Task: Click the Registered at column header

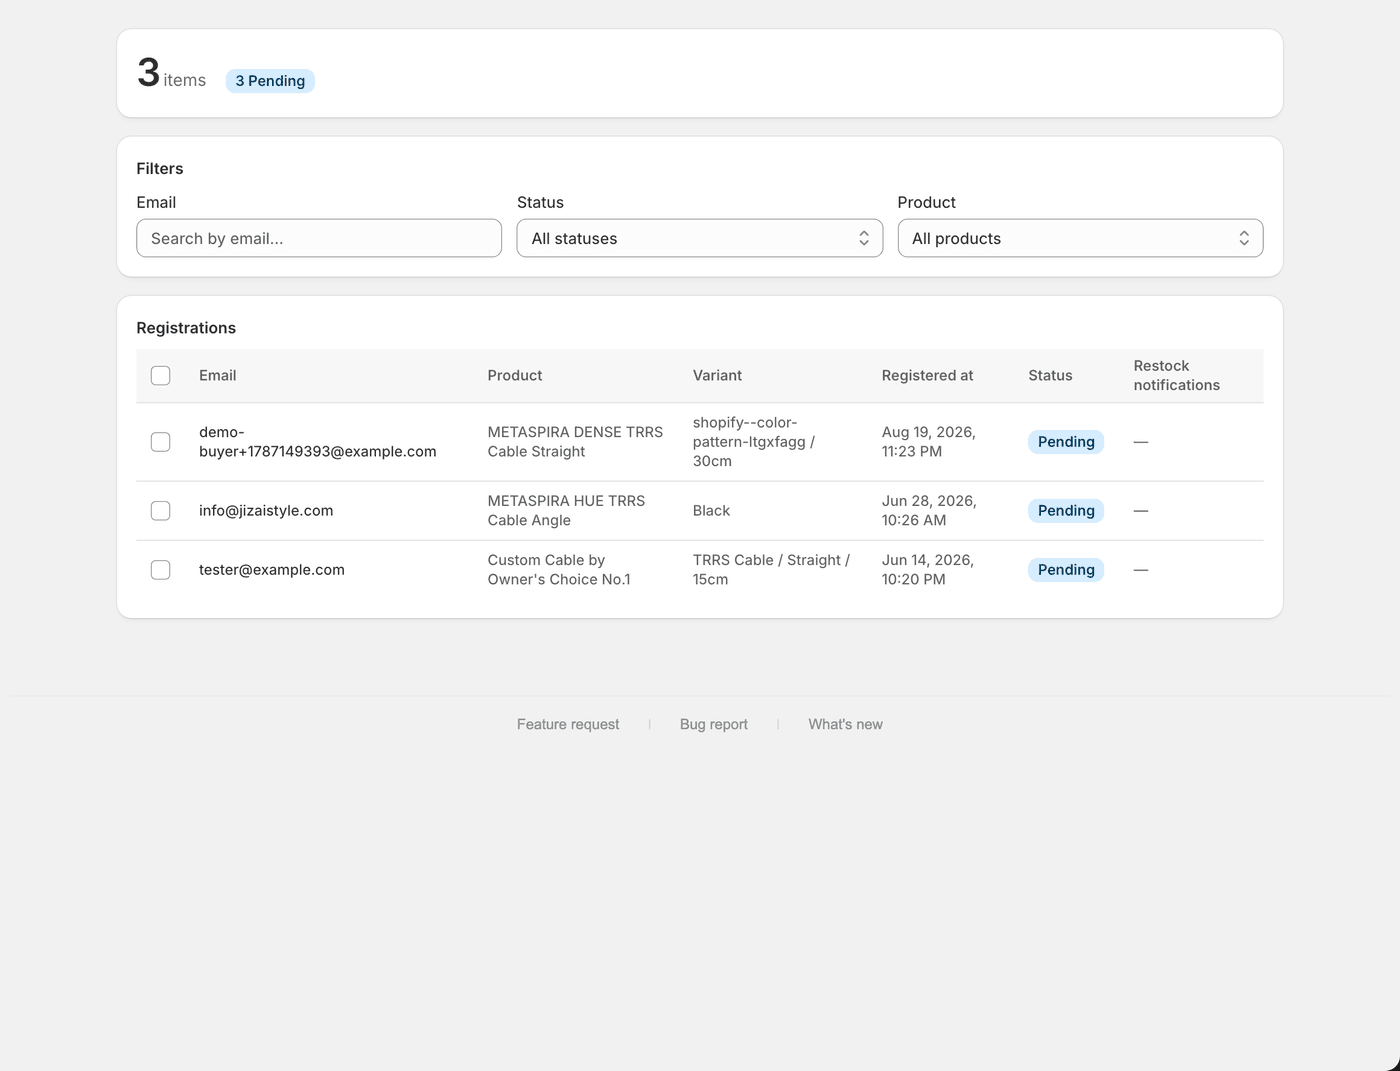Action: (927, 376)
